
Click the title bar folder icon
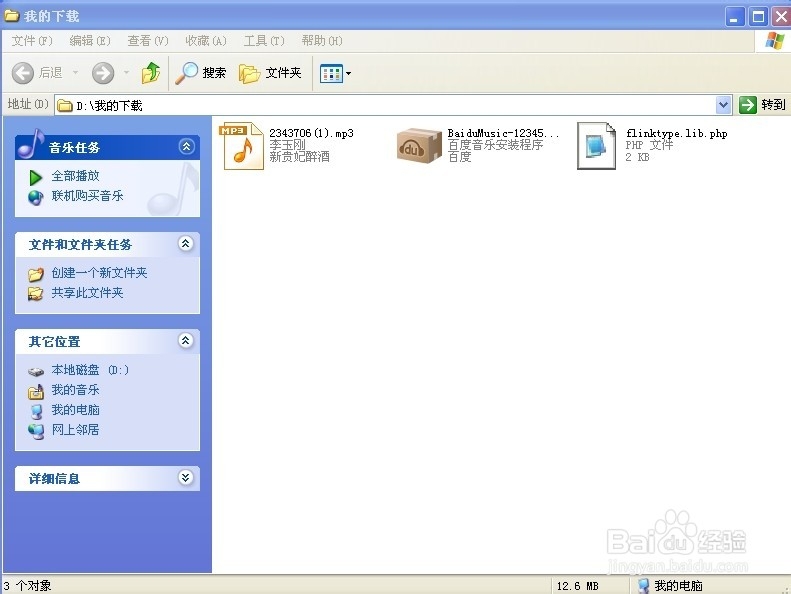click(x=11, y=16)
